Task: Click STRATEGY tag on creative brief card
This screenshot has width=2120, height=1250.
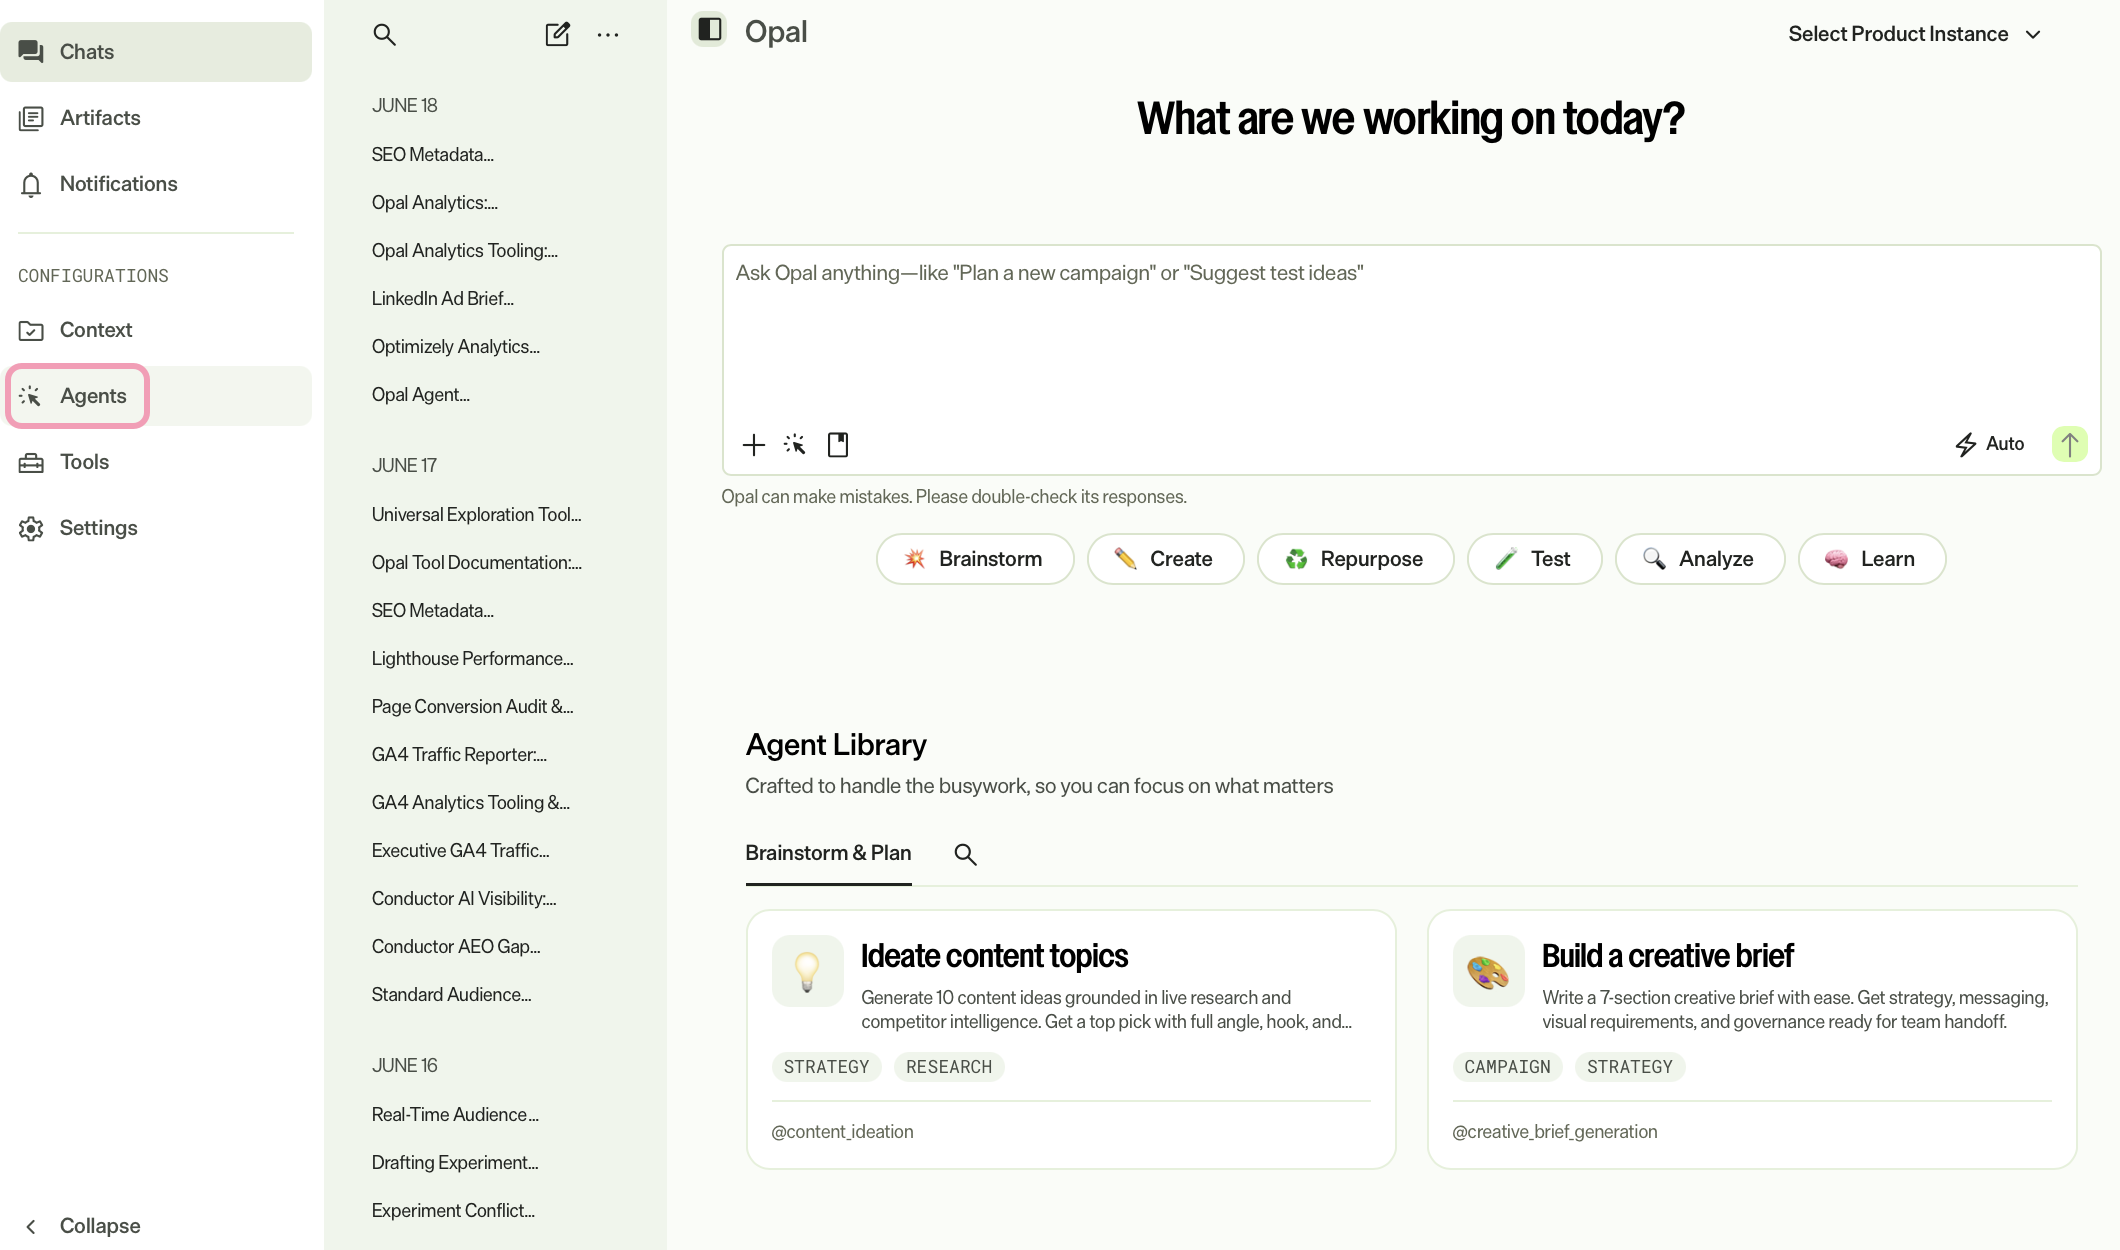Action: 1630,1067
